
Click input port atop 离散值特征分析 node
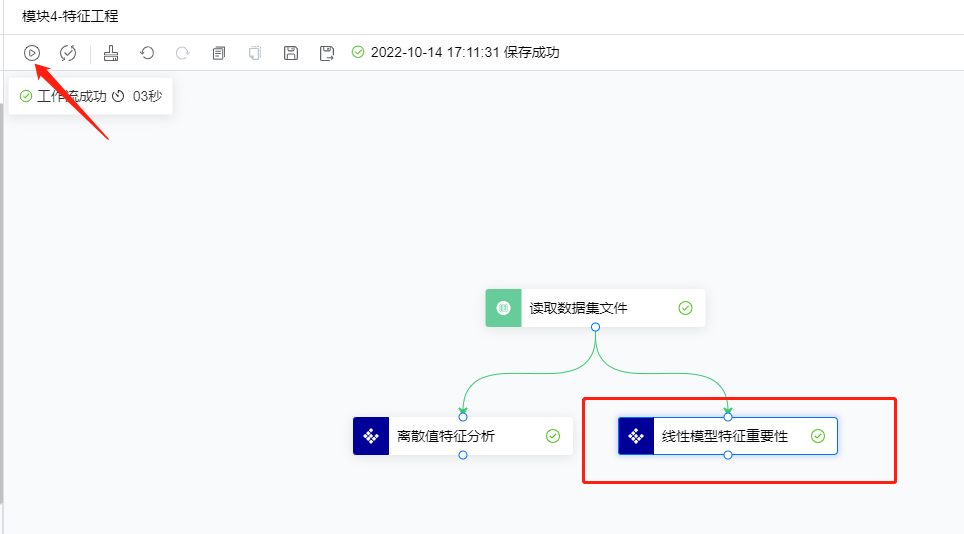pyautogui.click(x=463, y=417)
